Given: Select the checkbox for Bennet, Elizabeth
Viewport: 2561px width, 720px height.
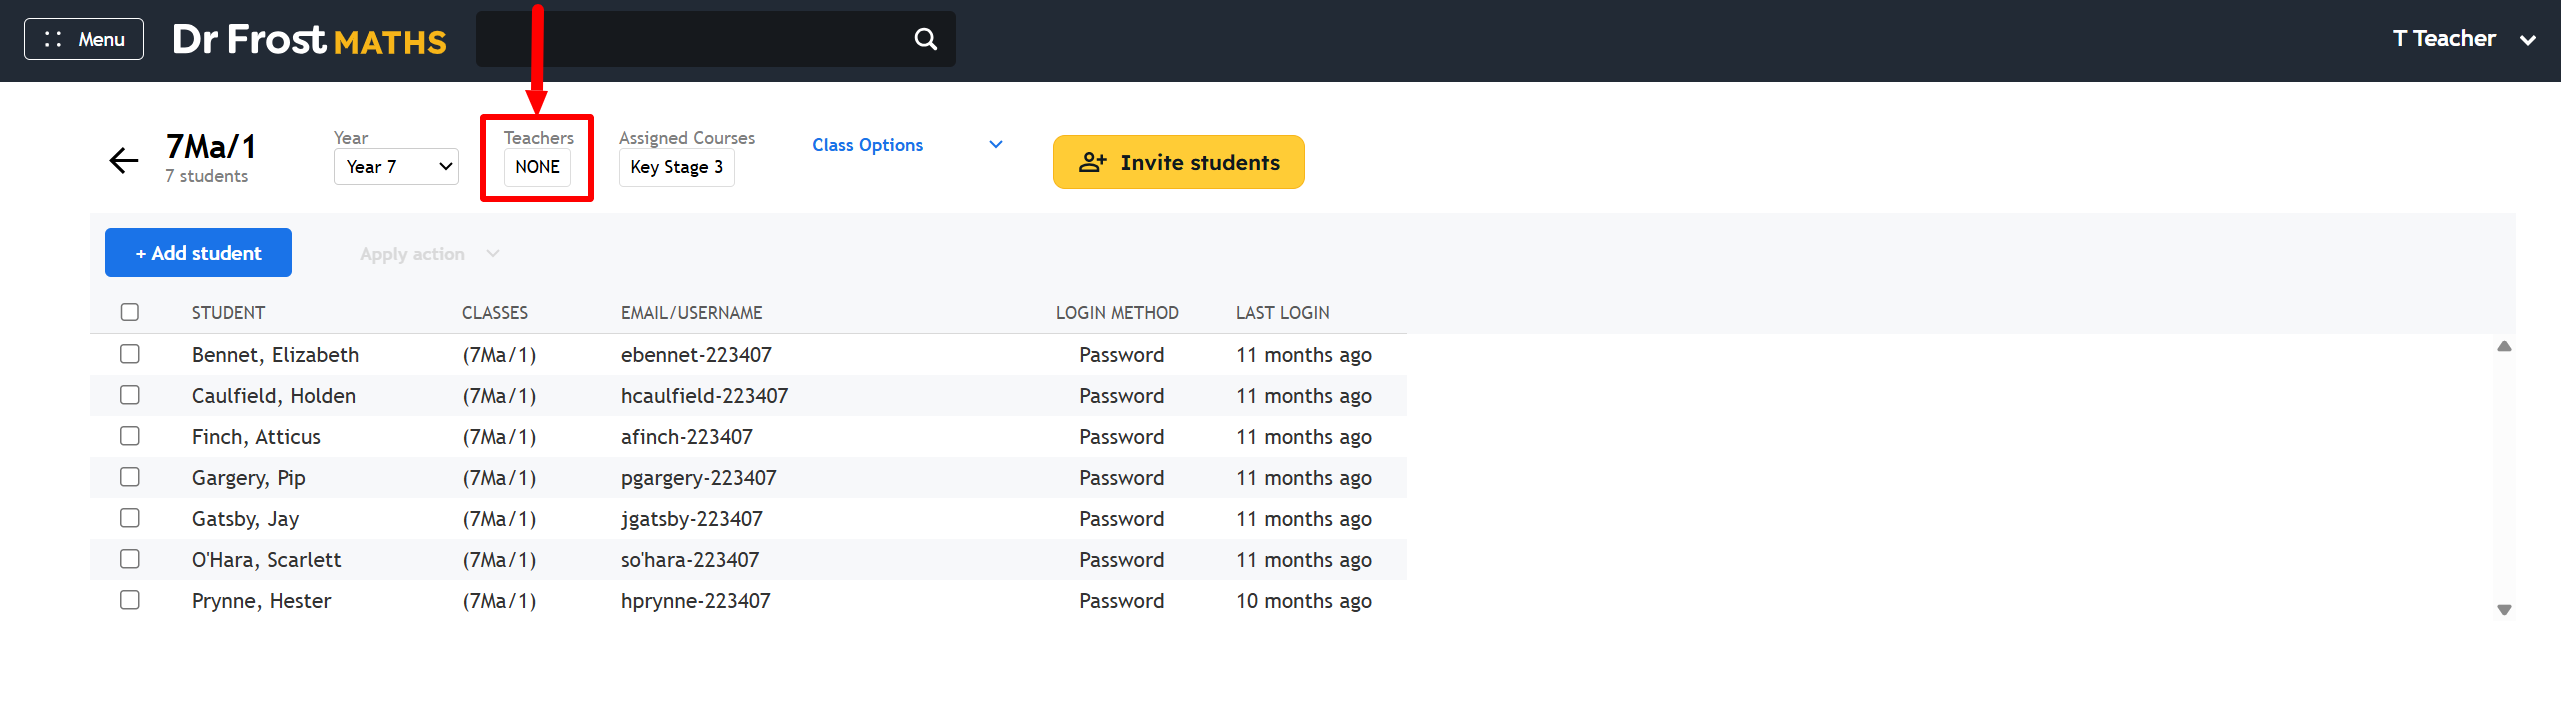Looking at the screenshot, I should (x=130, y=354).
